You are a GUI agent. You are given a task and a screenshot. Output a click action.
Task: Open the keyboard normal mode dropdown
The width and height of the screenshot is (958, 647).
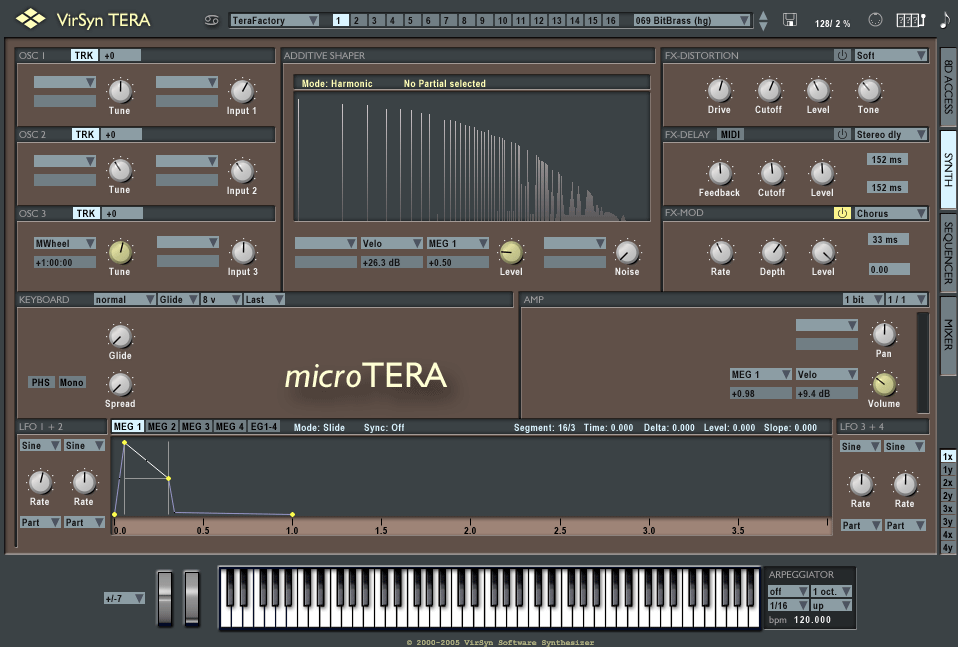pos(125,299)
